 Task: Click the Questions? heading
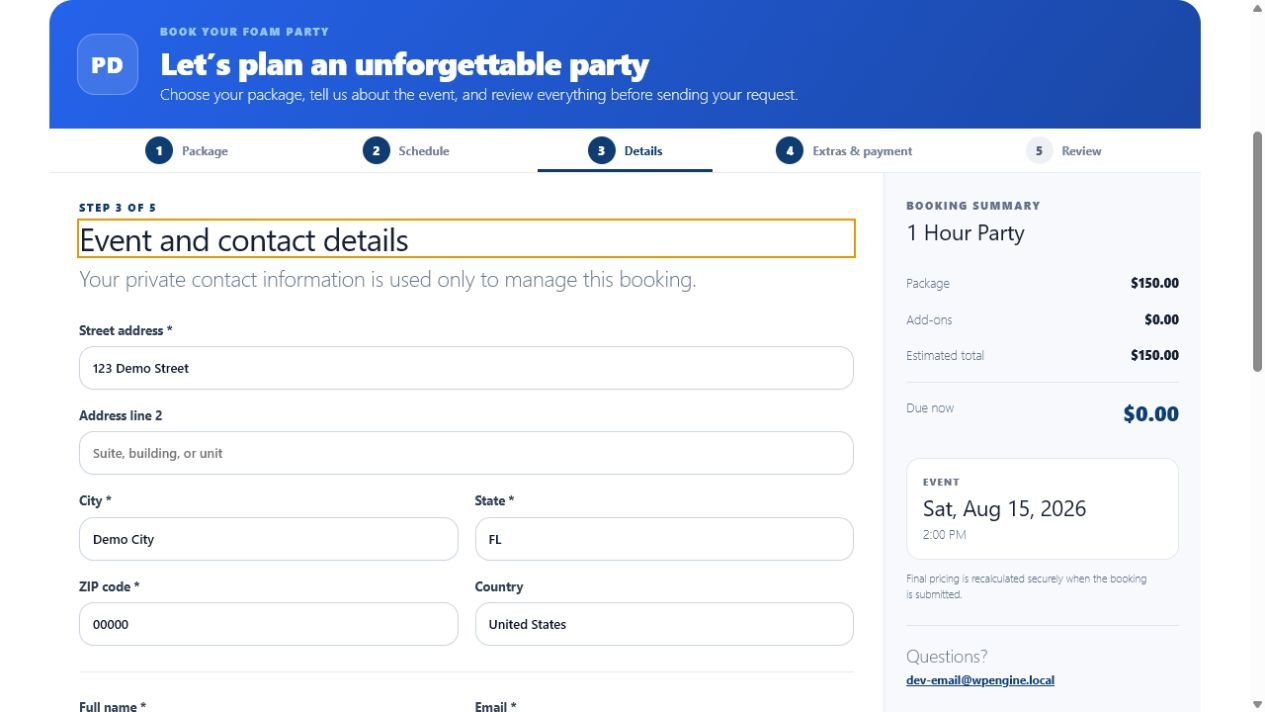pyautogui.click(x=947, y=656)
